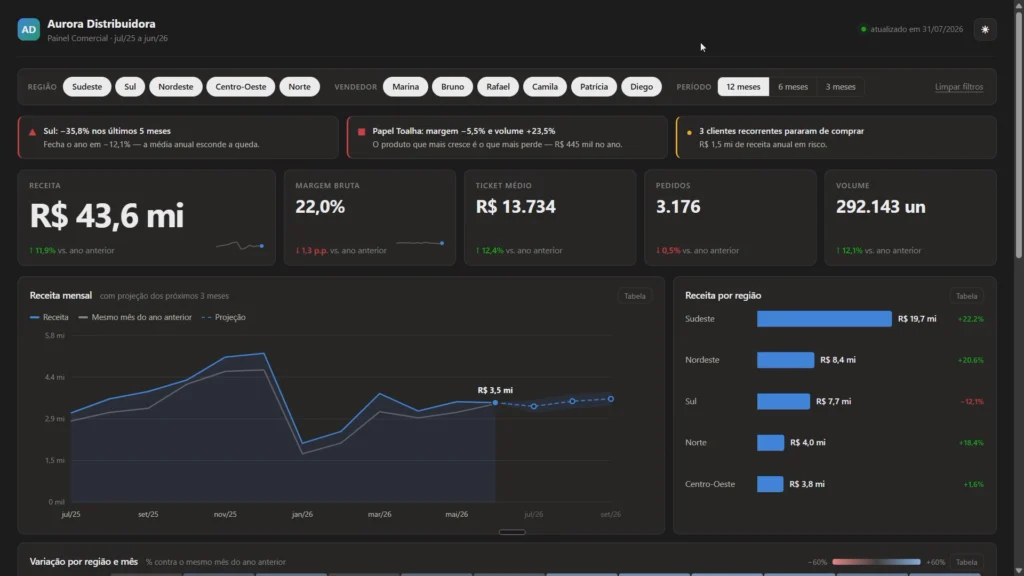Click the Ticket Médio R$ 13.734 card
The width and height of the screenshot is (1024, 576).
(x=550, y=217)
